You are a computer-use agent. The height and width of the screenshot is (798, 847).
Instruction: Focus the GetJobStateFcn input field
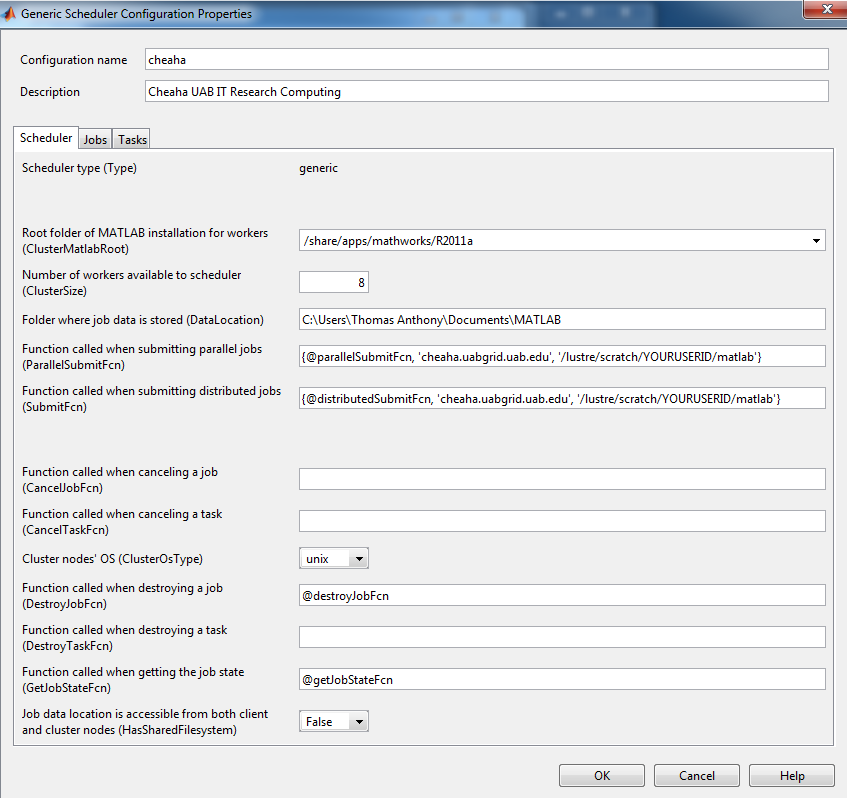pyautogui.click(x=562, y=679)
